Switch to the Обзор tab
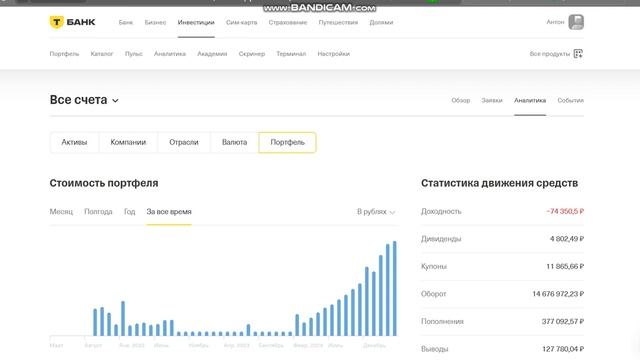 coord(460,100)
